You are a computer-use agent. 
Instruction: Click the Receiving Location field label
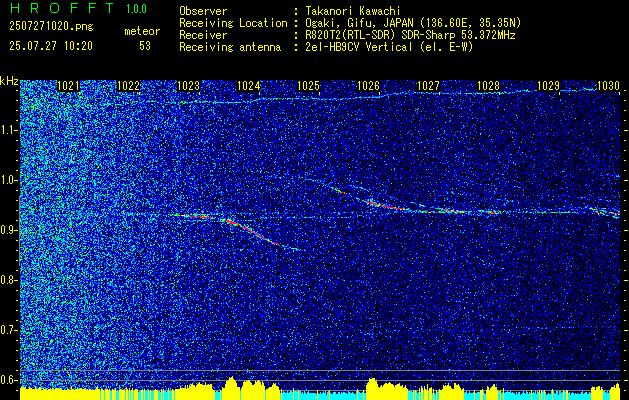coord(233,23)
